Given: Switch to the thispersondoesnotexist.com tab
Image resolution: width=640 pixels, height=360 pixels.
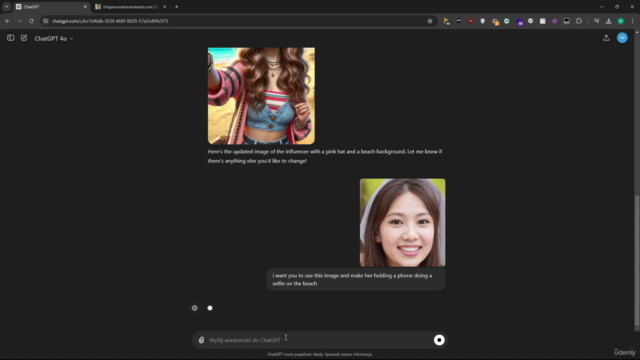Looking at the screenshot, I should point(131,7).
